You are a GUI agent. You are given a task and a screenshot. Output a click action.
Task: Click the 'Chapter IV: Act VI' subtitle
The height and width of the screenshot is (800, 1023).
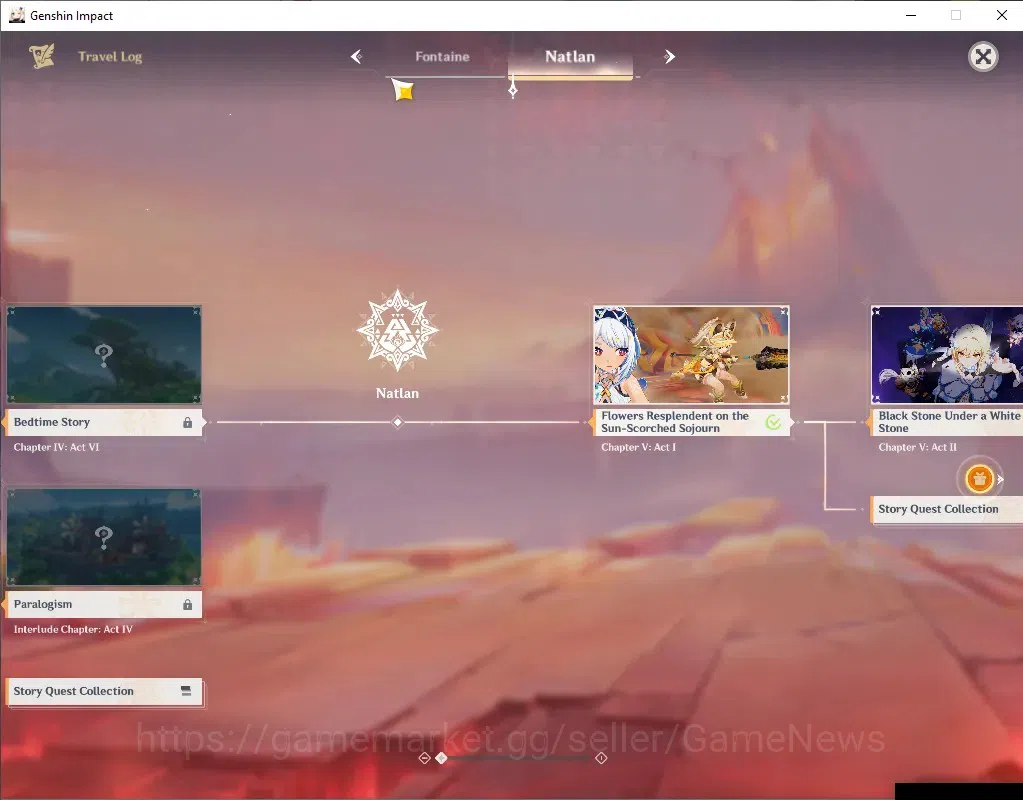click(57, 447)
